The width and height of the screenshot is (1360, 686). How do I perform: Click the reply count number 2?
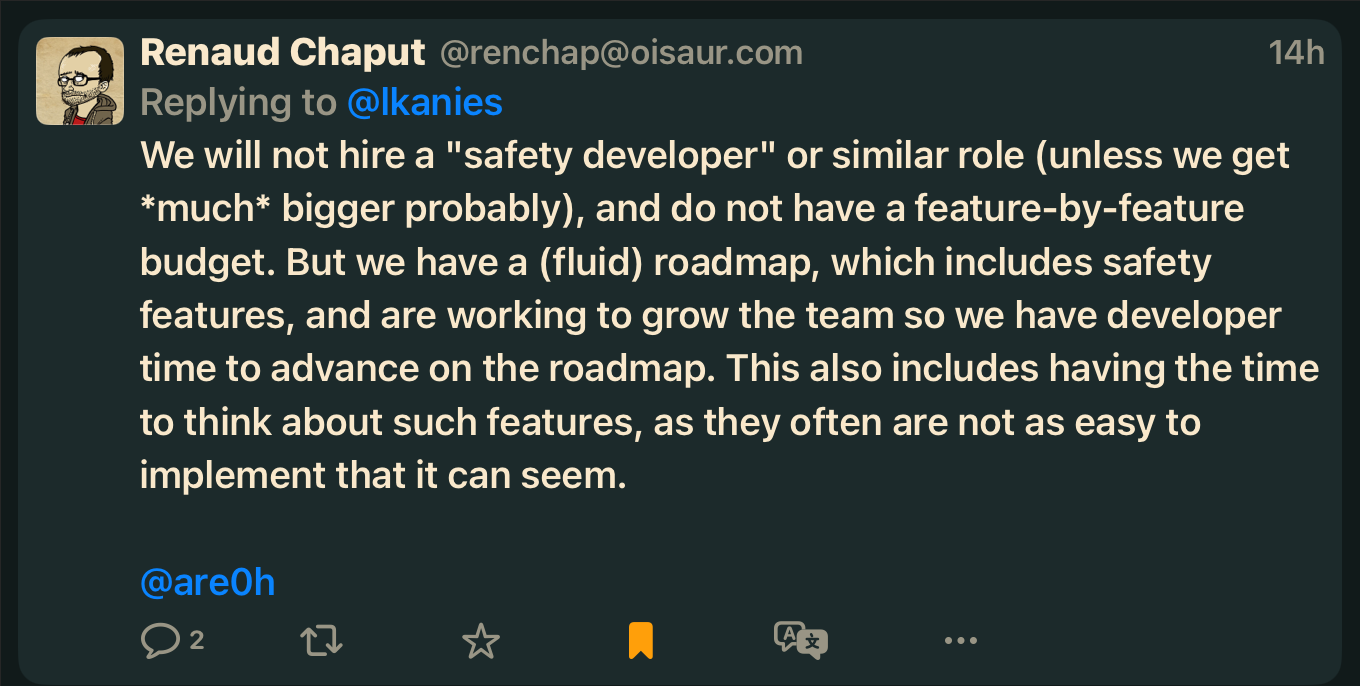click(197, 640)
